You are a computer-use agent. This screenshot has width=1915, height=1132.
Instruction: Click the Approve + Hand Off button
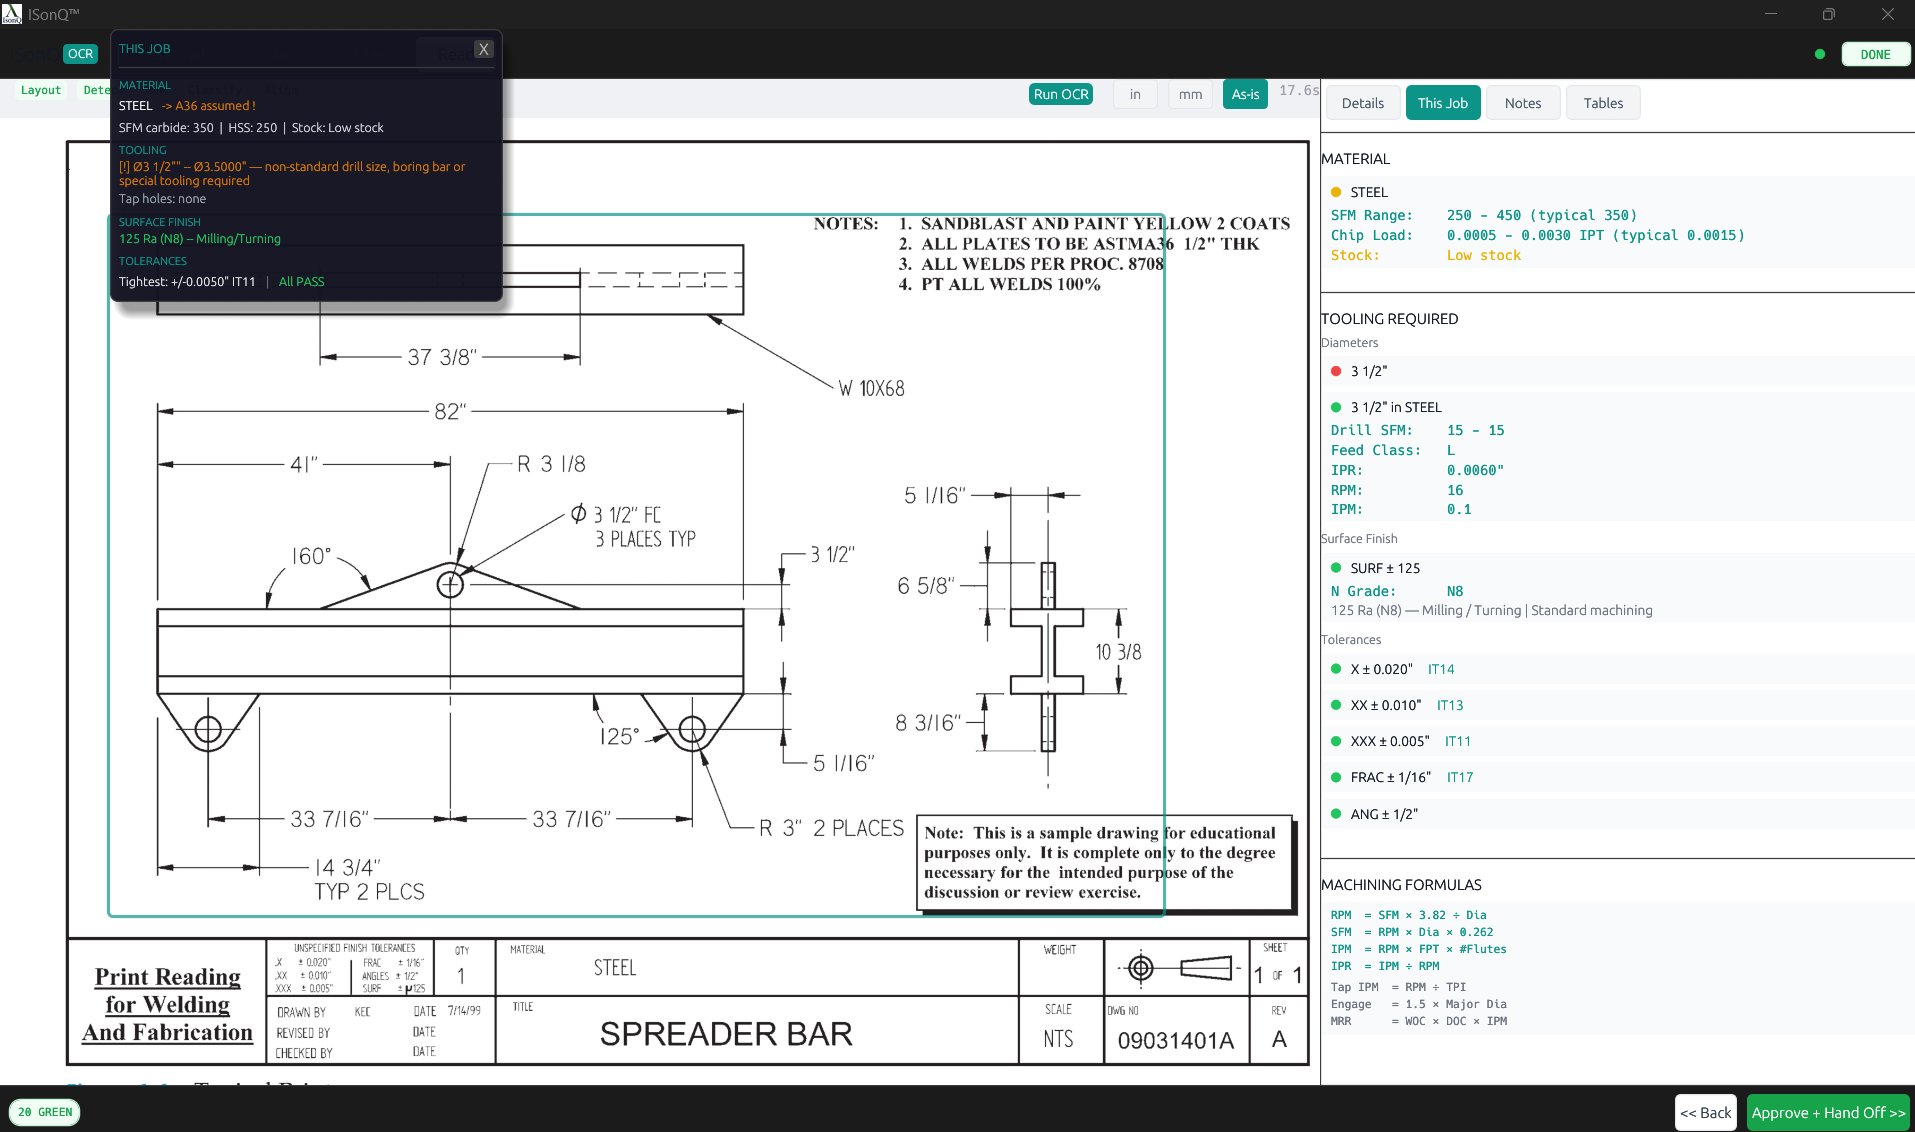click(1828, 1112)
